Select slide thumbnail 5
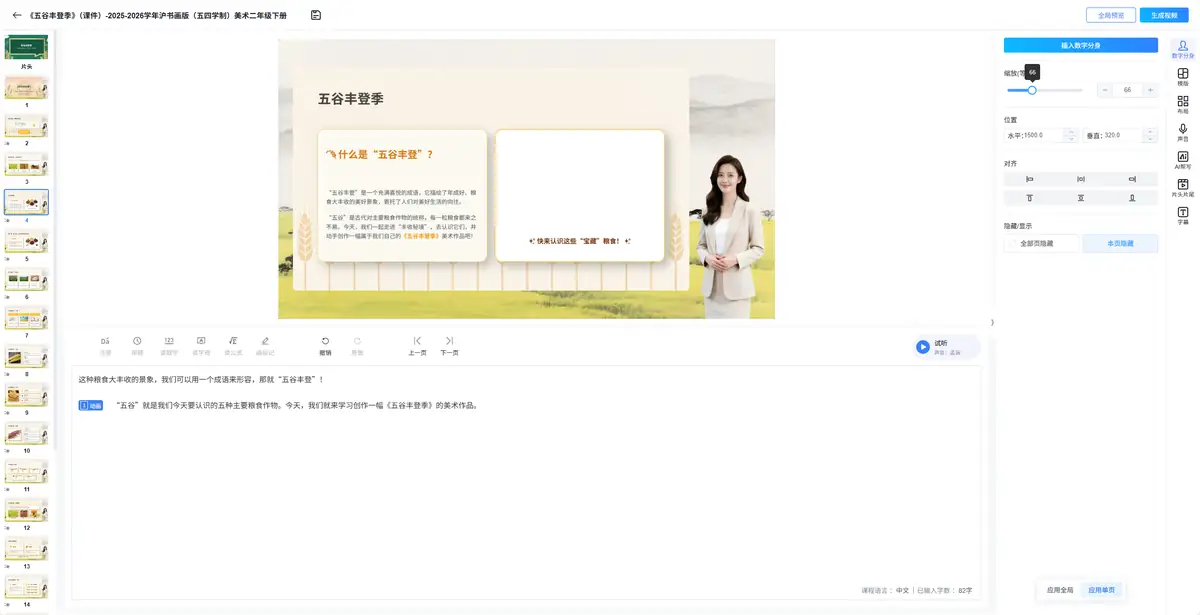The width and height of the screenshot is (1200, 615). (26, 240)
